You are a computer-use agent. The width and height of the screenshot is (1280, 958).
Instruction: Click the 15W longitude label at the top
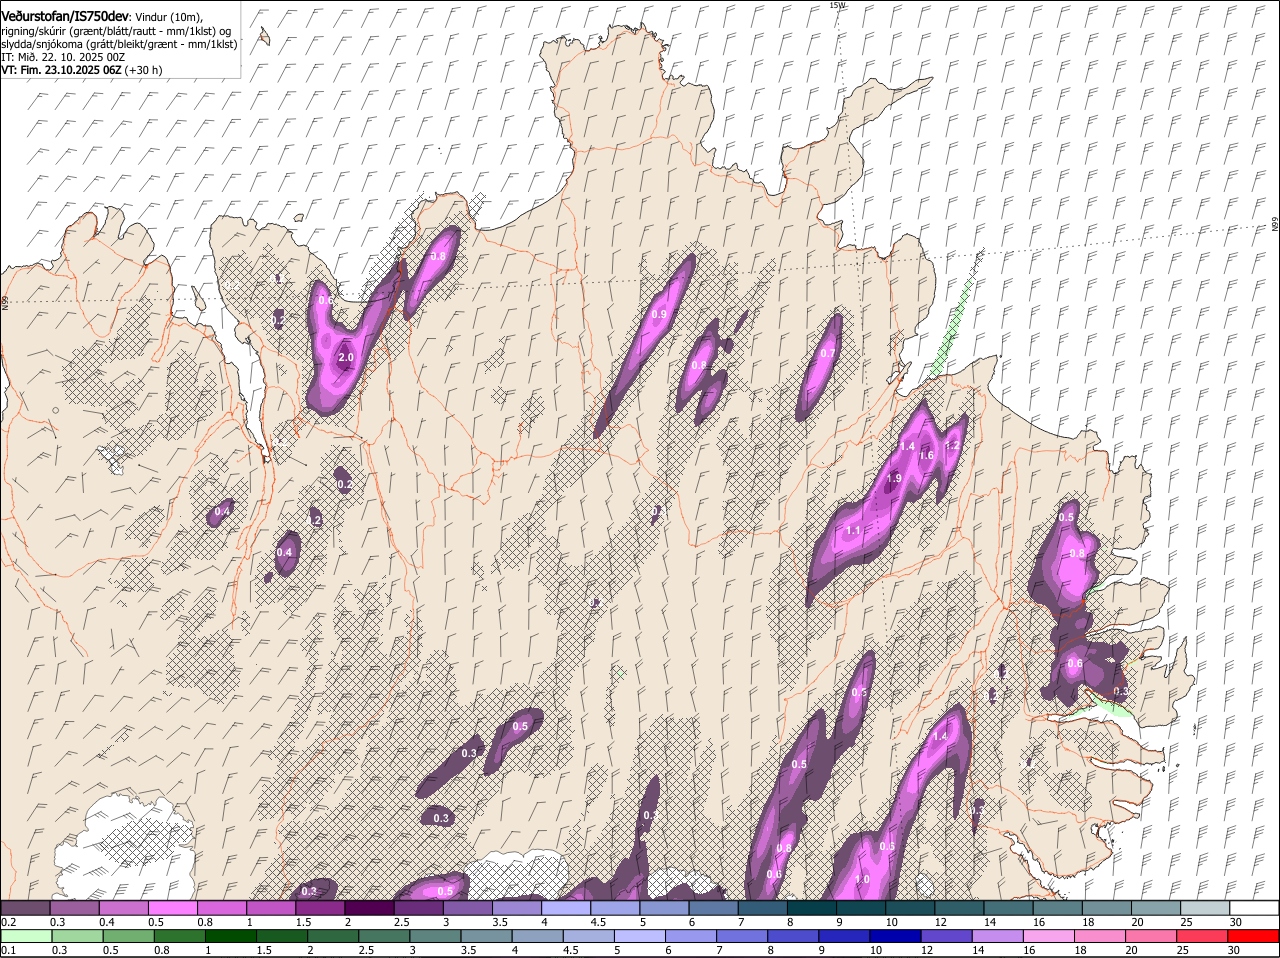coord(837,6)
